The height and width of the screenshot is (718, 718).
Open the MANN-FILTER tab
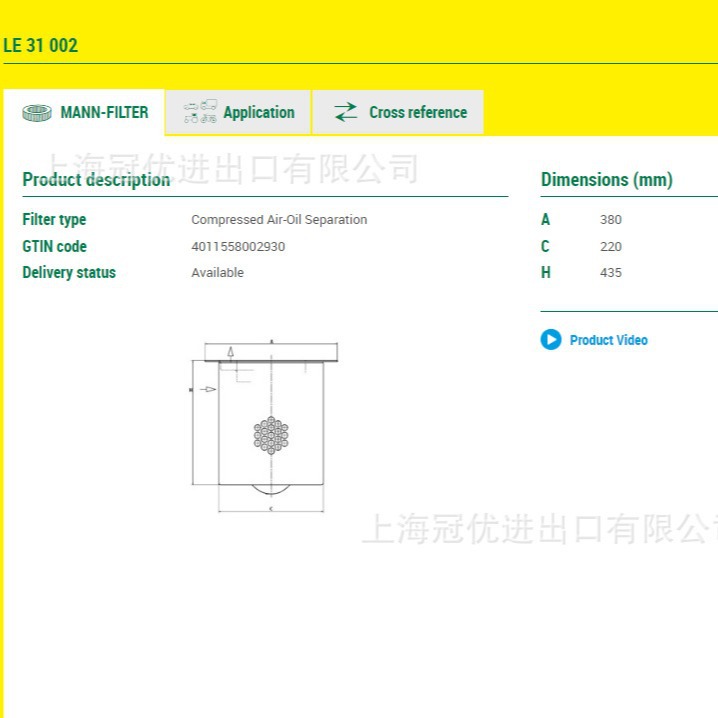(x=84, y=112)
